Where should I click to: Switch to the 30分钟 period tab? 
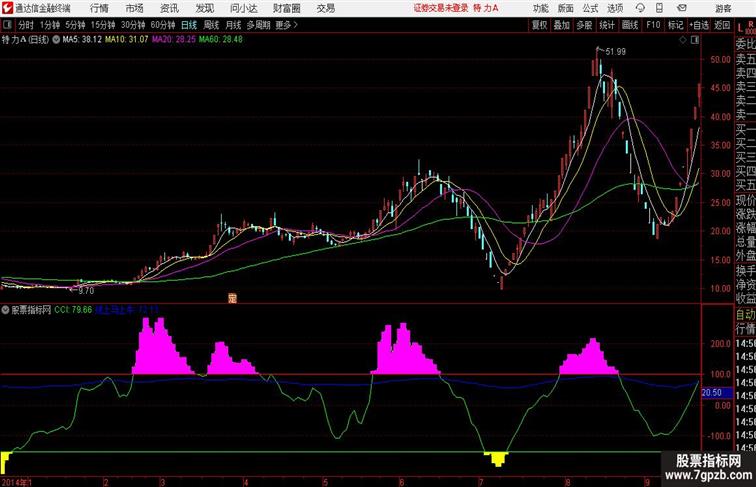pos(133,25)
